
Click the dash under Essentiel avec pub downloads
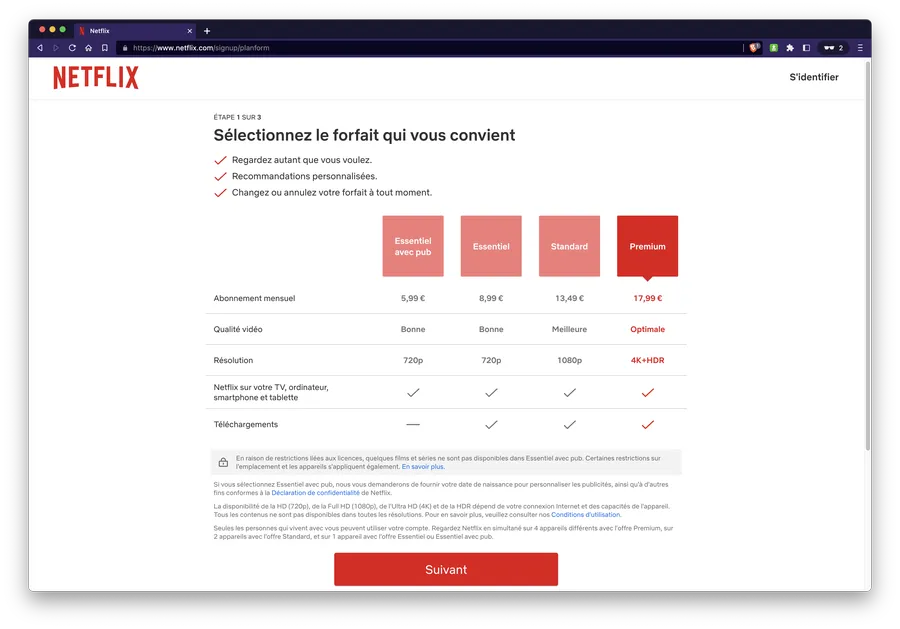pos(413,425)
